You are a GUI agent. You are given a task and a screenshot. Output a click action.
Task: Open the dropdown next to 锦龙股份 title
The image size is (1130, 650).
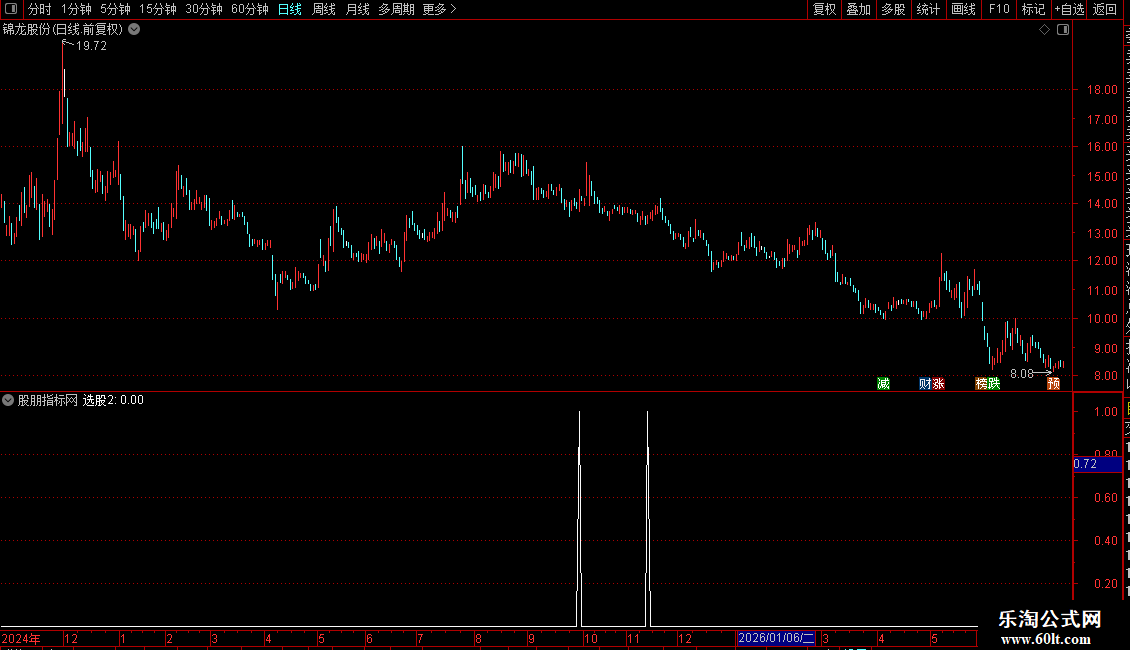[134, 30]
